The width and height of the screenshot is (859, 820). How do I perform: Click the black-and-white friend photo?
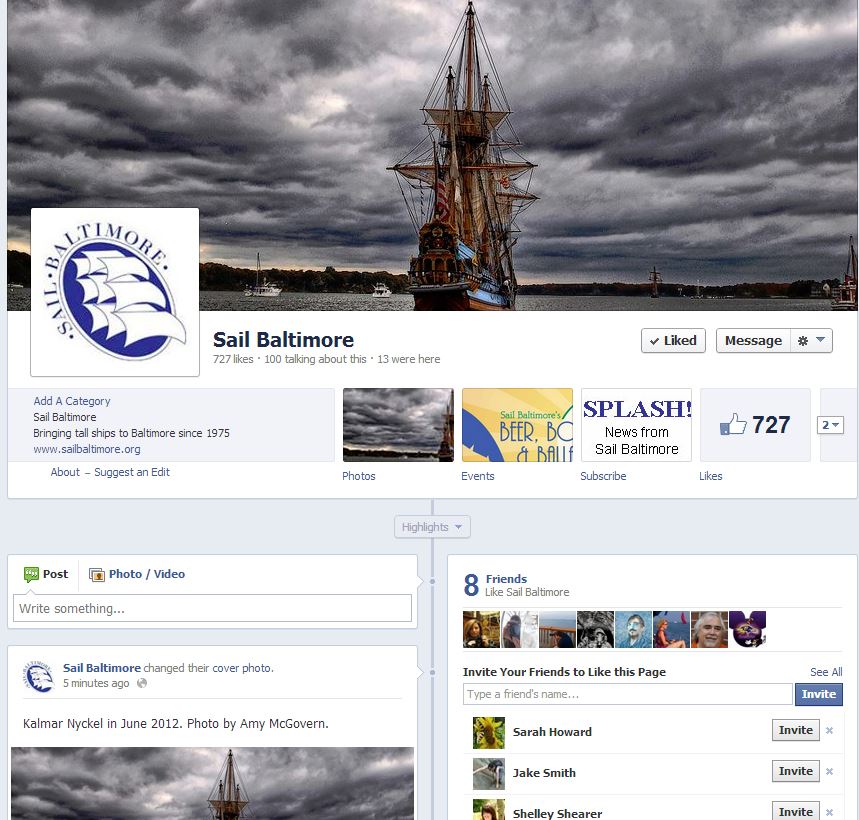click(x=595, y=629)
